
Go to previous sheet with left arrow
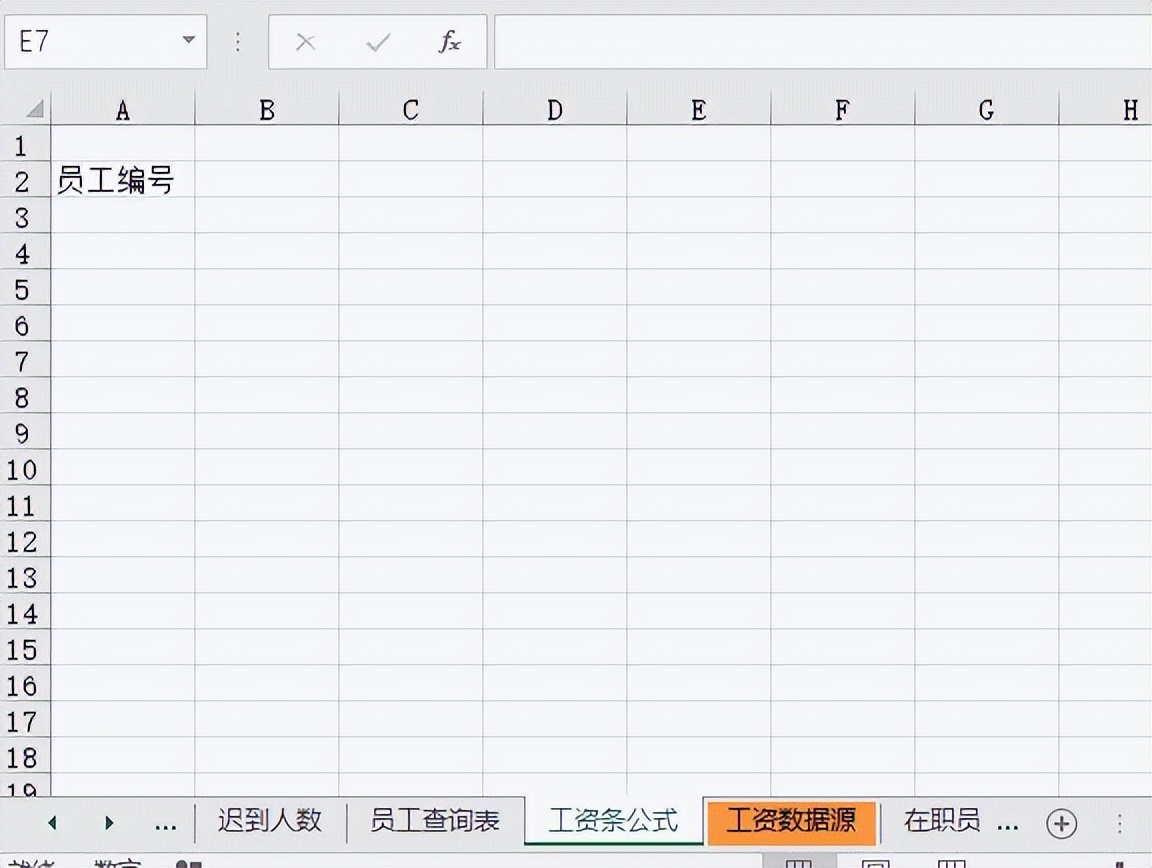[x=52, y=822]
